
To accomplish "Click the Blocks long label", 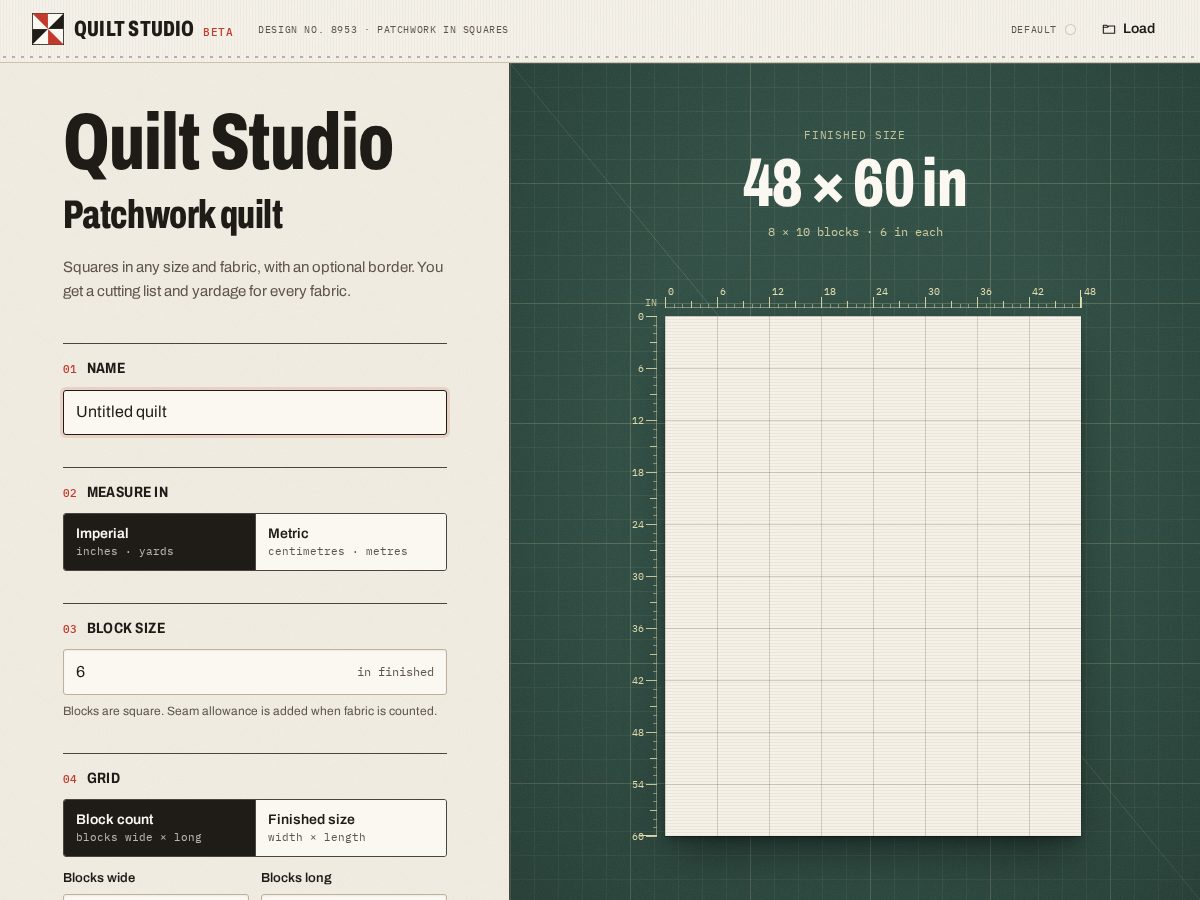I will (296, 878).
